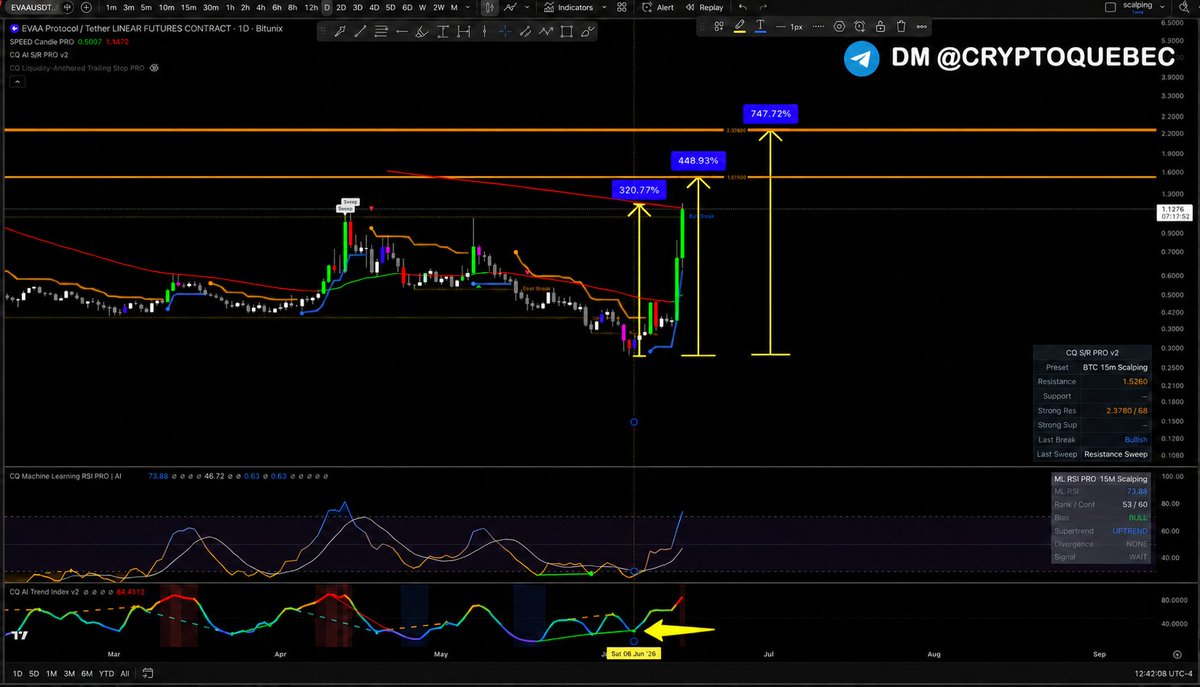The height and width of the screenshot is (687, 1200).
Task: Select the vertical line tool
Action: [x=485, y=32]
